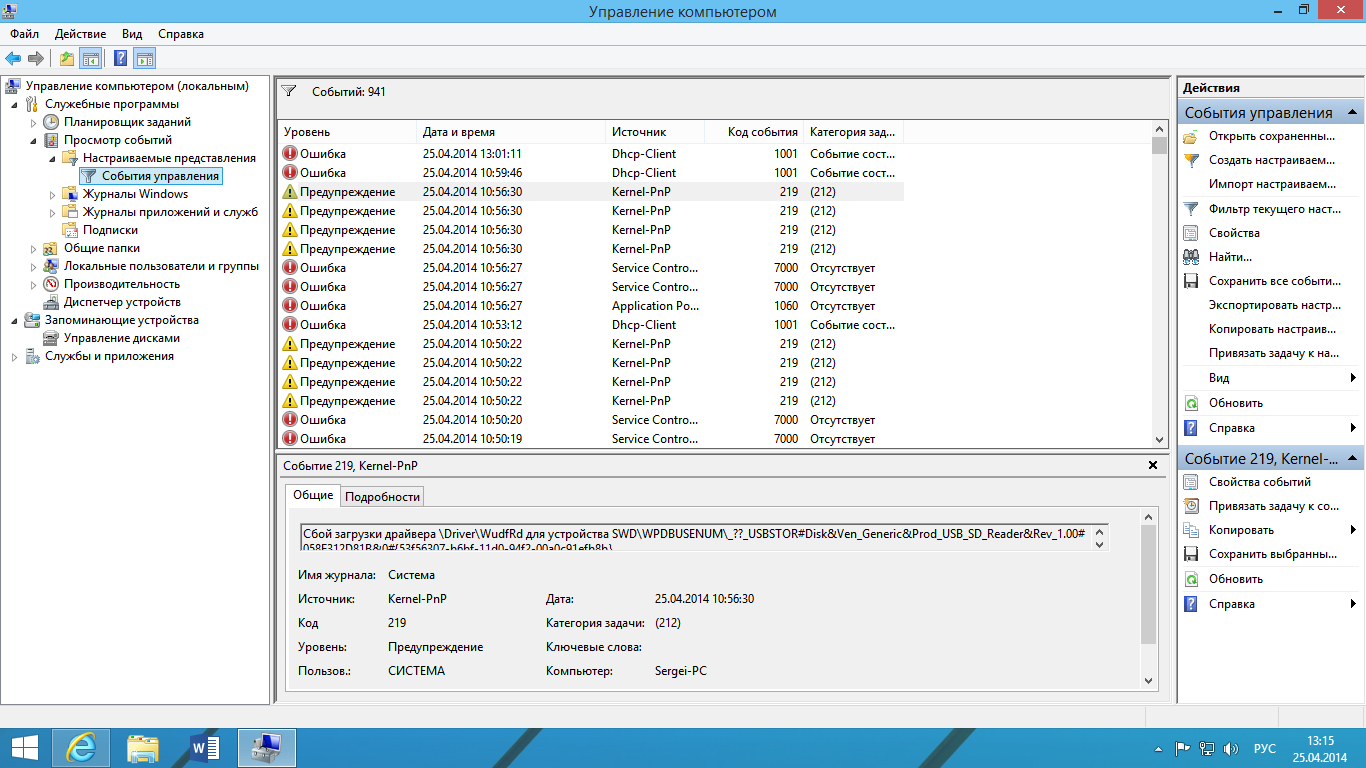Select the 13:01:11 Dhcp-Client error row
1366x768 pixels.
[x=590, y=154]
